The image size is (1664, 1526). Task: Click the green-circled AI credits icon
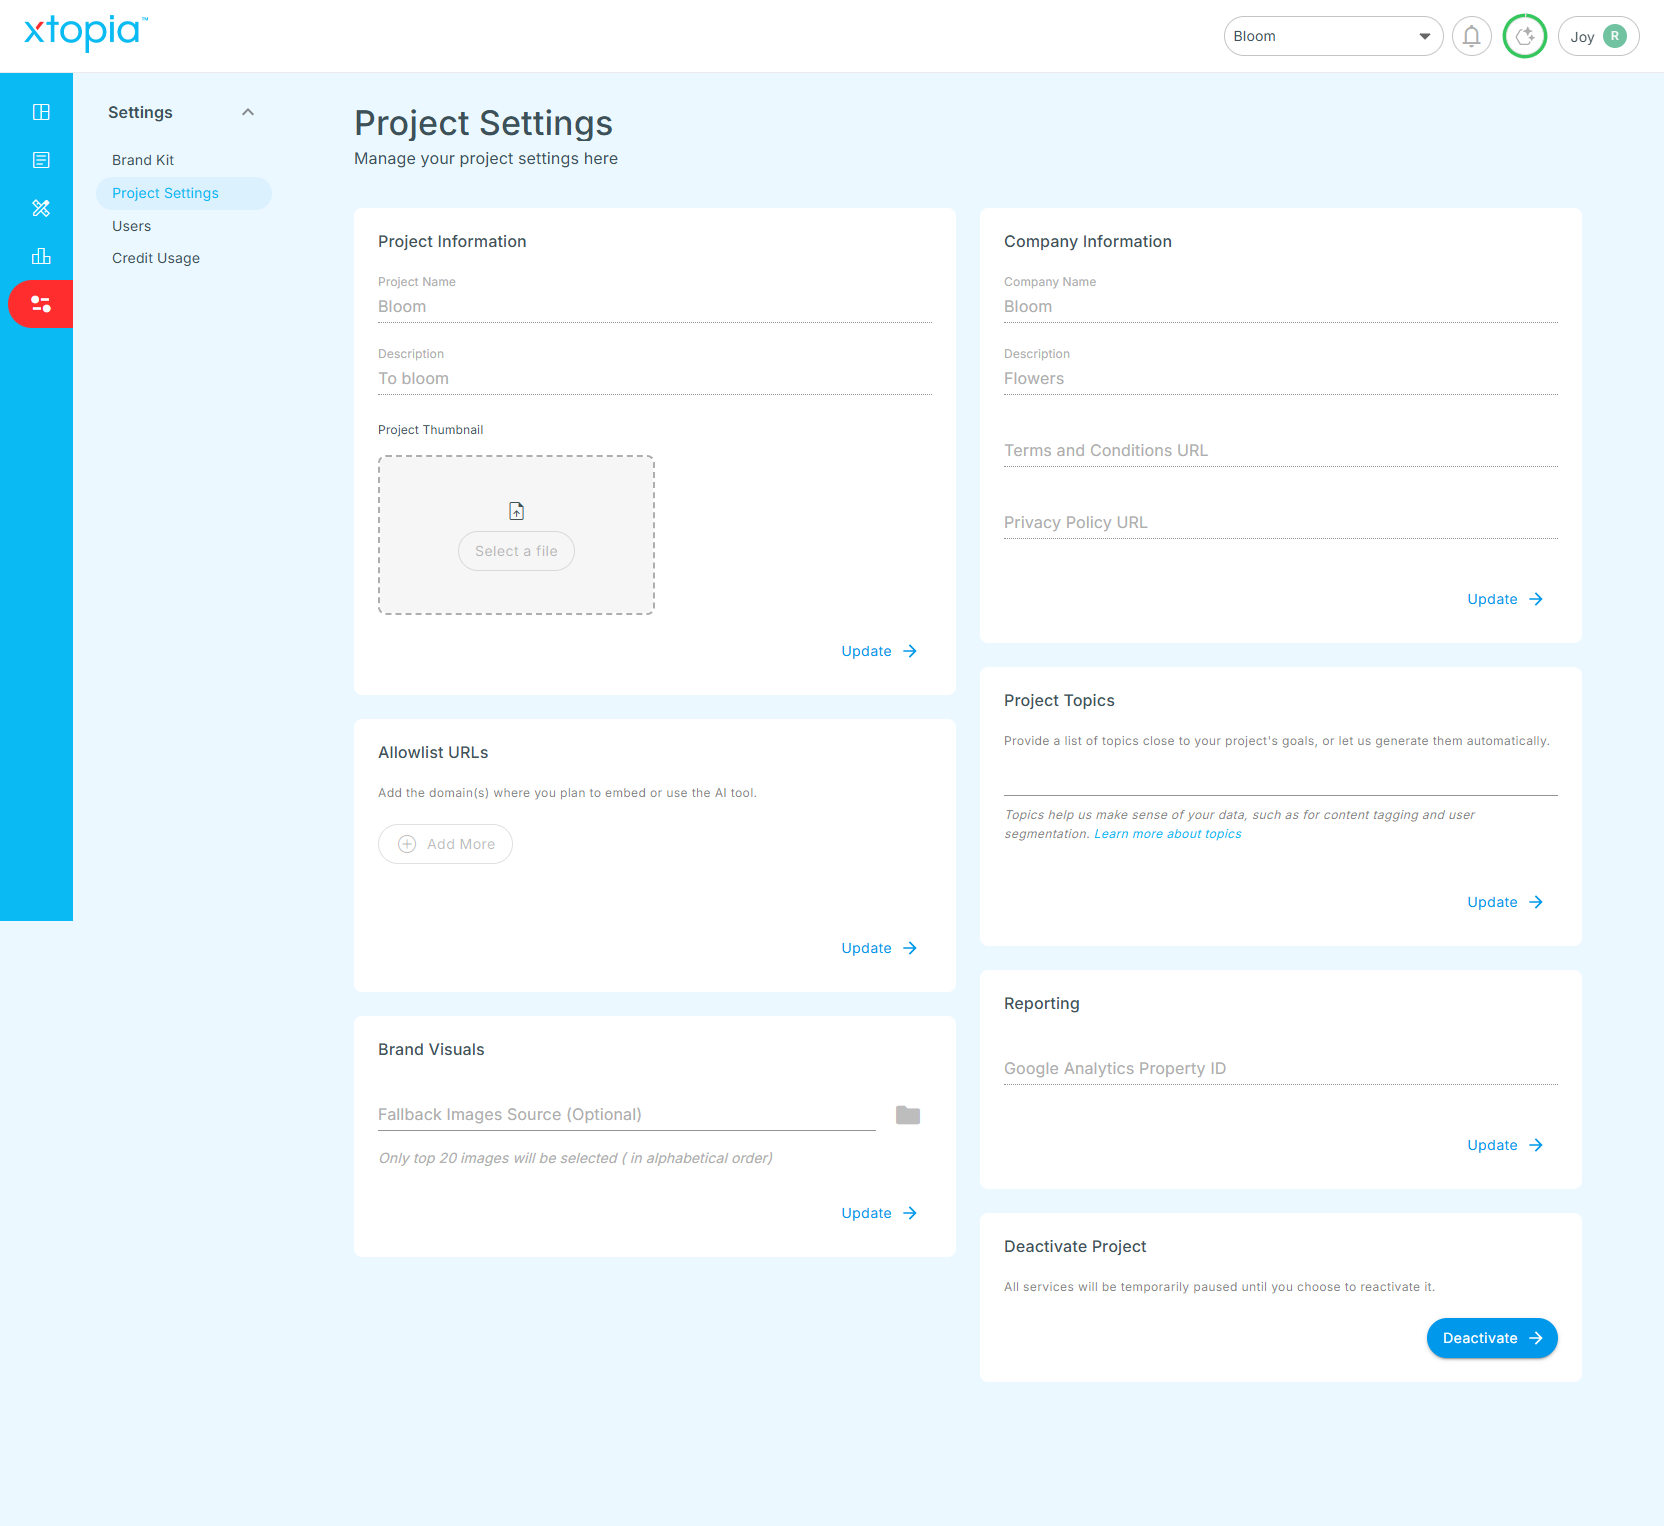tap(1524, 37)
